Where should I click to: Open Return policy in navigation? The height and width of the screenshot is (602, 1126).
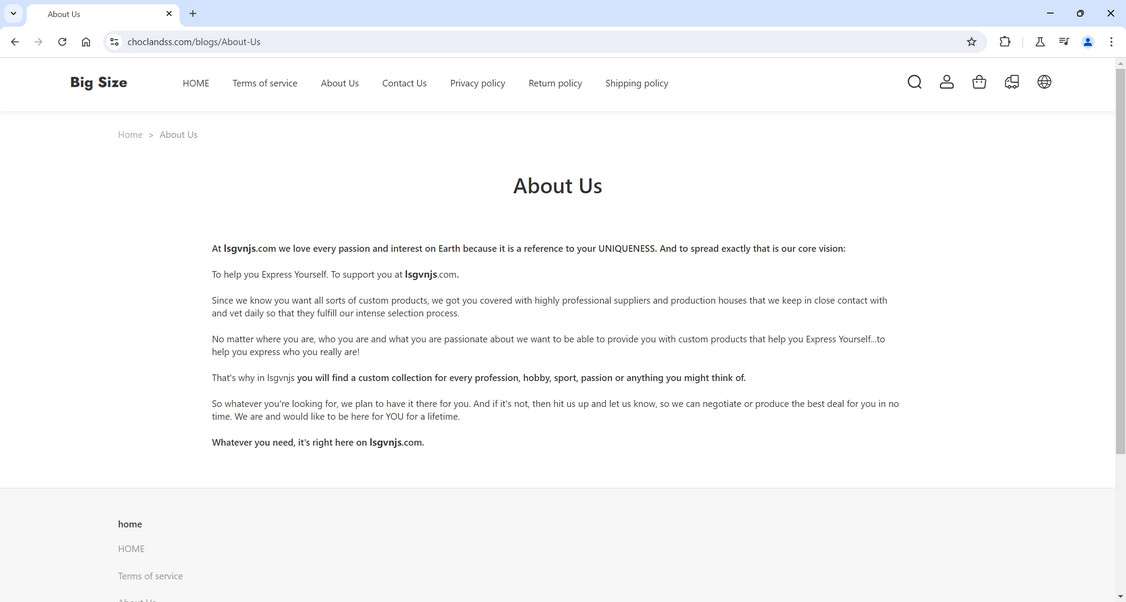555,83
